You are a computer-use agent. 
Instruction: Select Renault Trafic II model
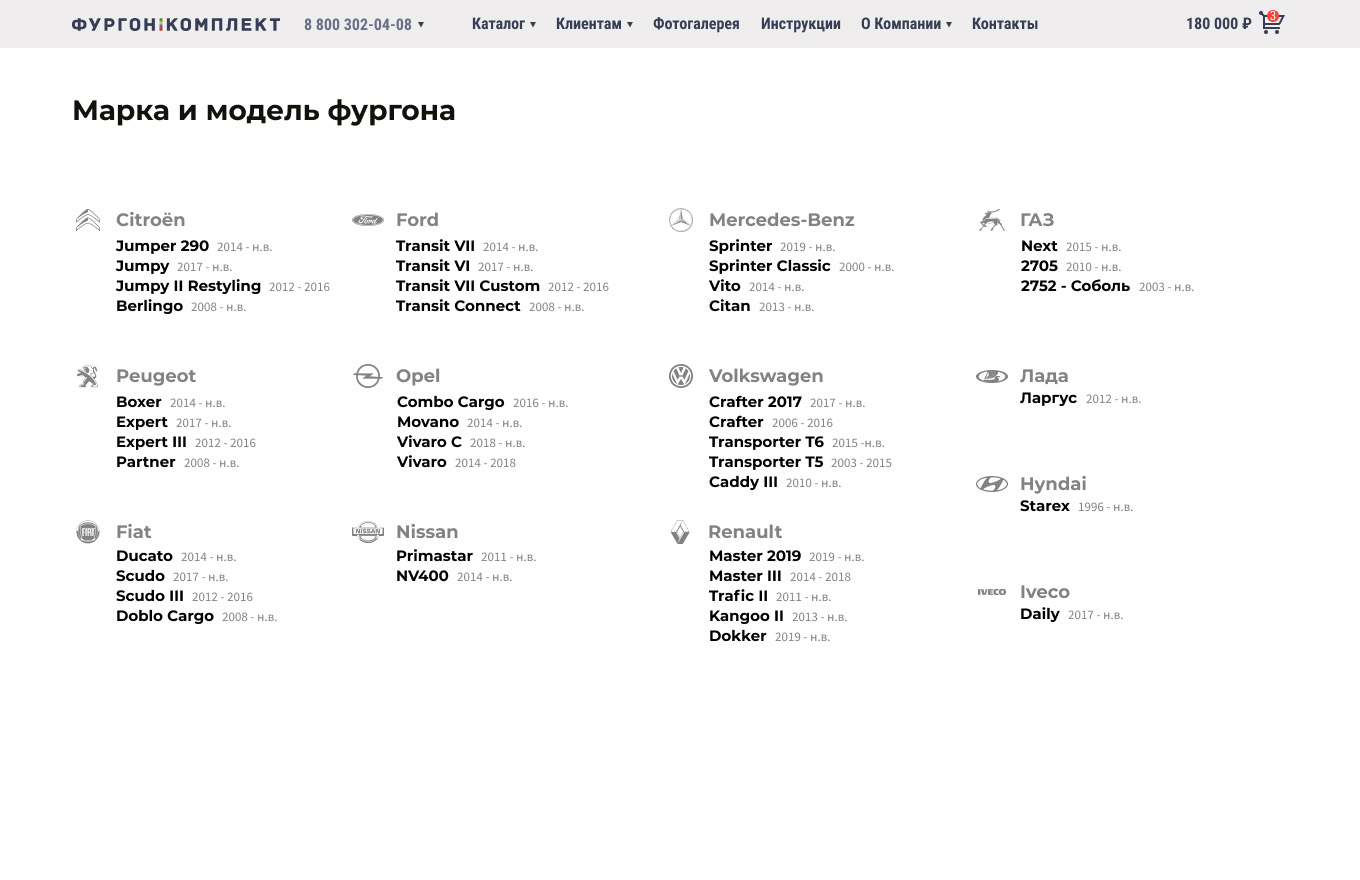click(738, 596)
